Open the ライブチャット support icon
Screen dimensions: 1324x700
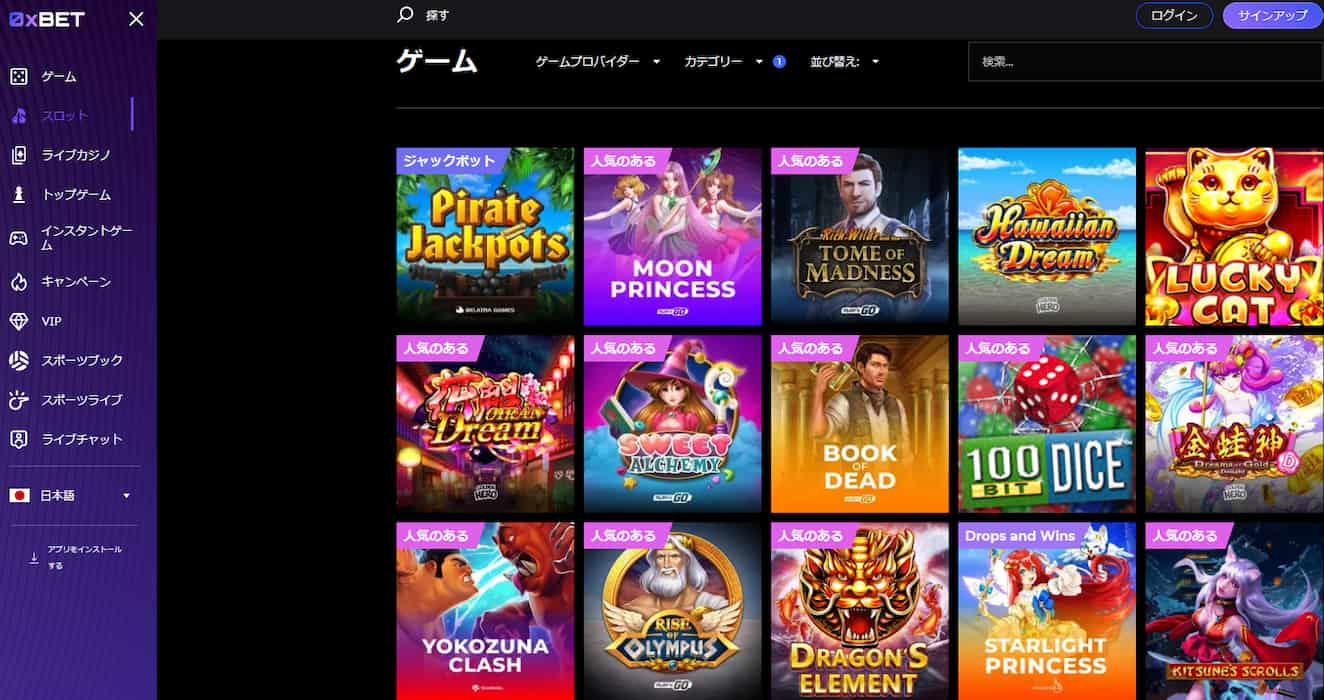point(18,439)
